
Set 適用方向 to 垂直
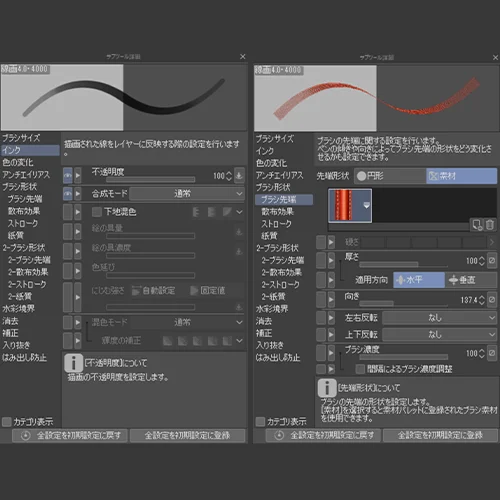[471, 280]
